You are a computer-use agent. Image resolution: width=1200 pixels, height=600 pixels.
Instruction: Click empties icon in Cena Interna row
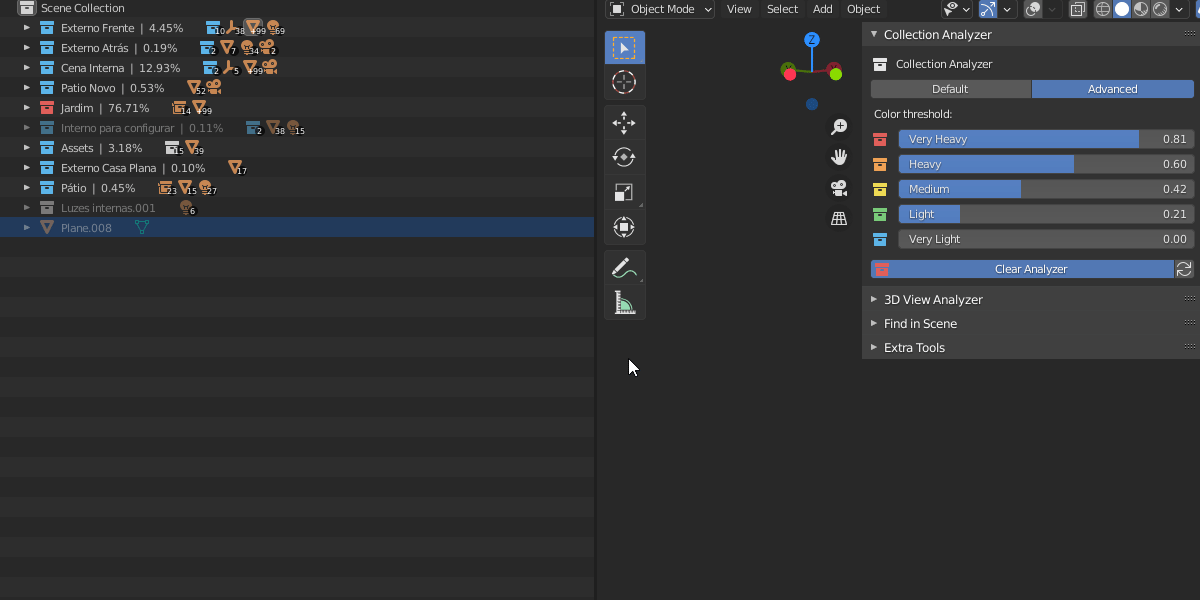(x=231, y=68)
